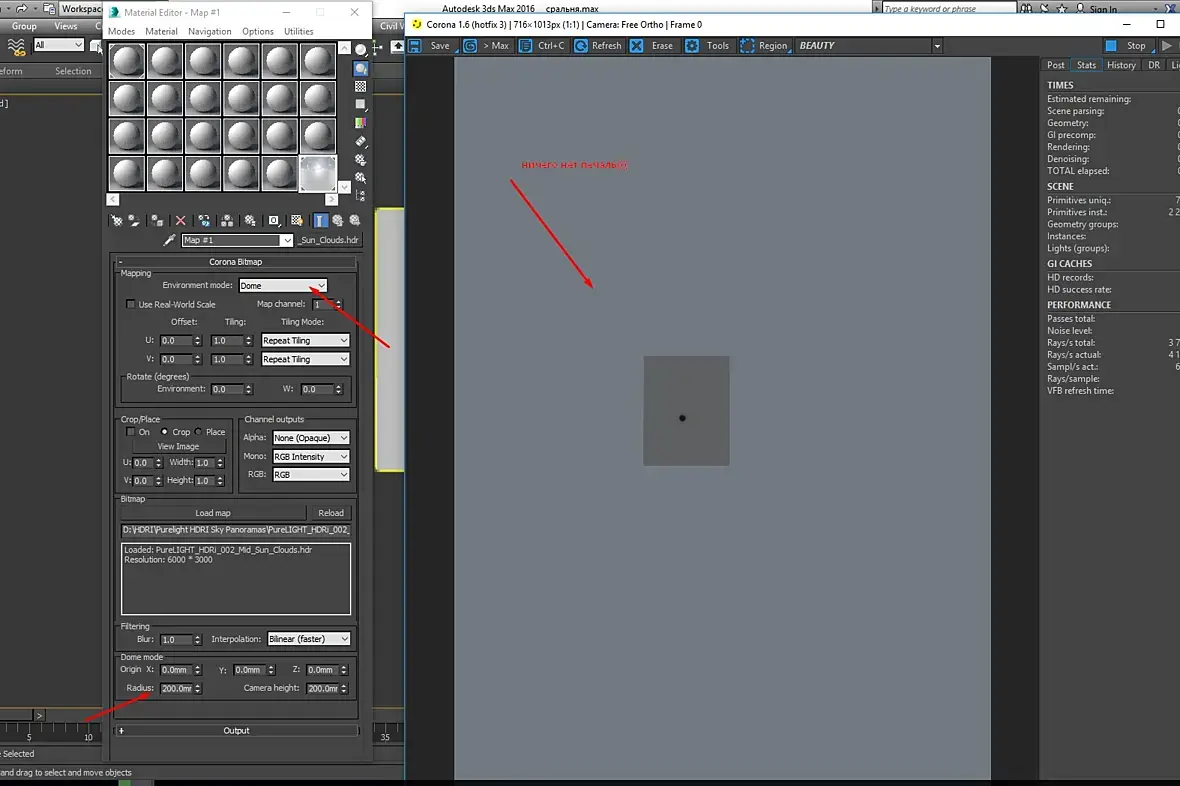
Task: Click the Get Material icon
Action: click(117, 221)
